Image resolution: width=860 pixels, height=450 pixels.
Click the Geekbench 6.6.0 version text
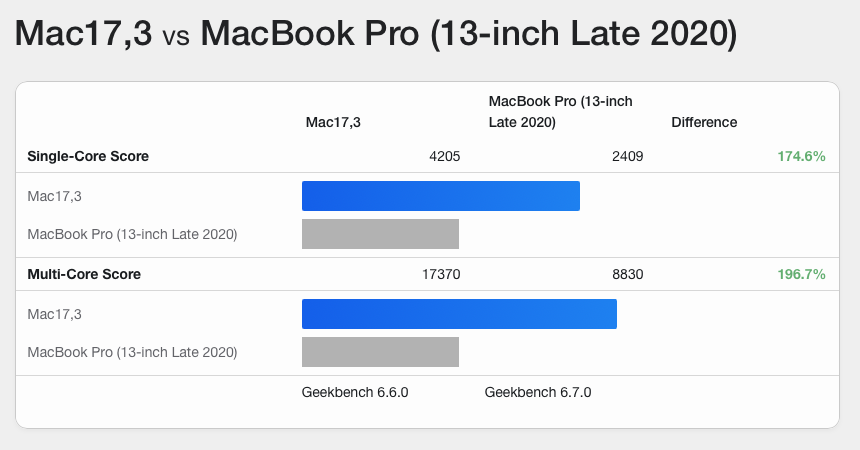point(355,392)
